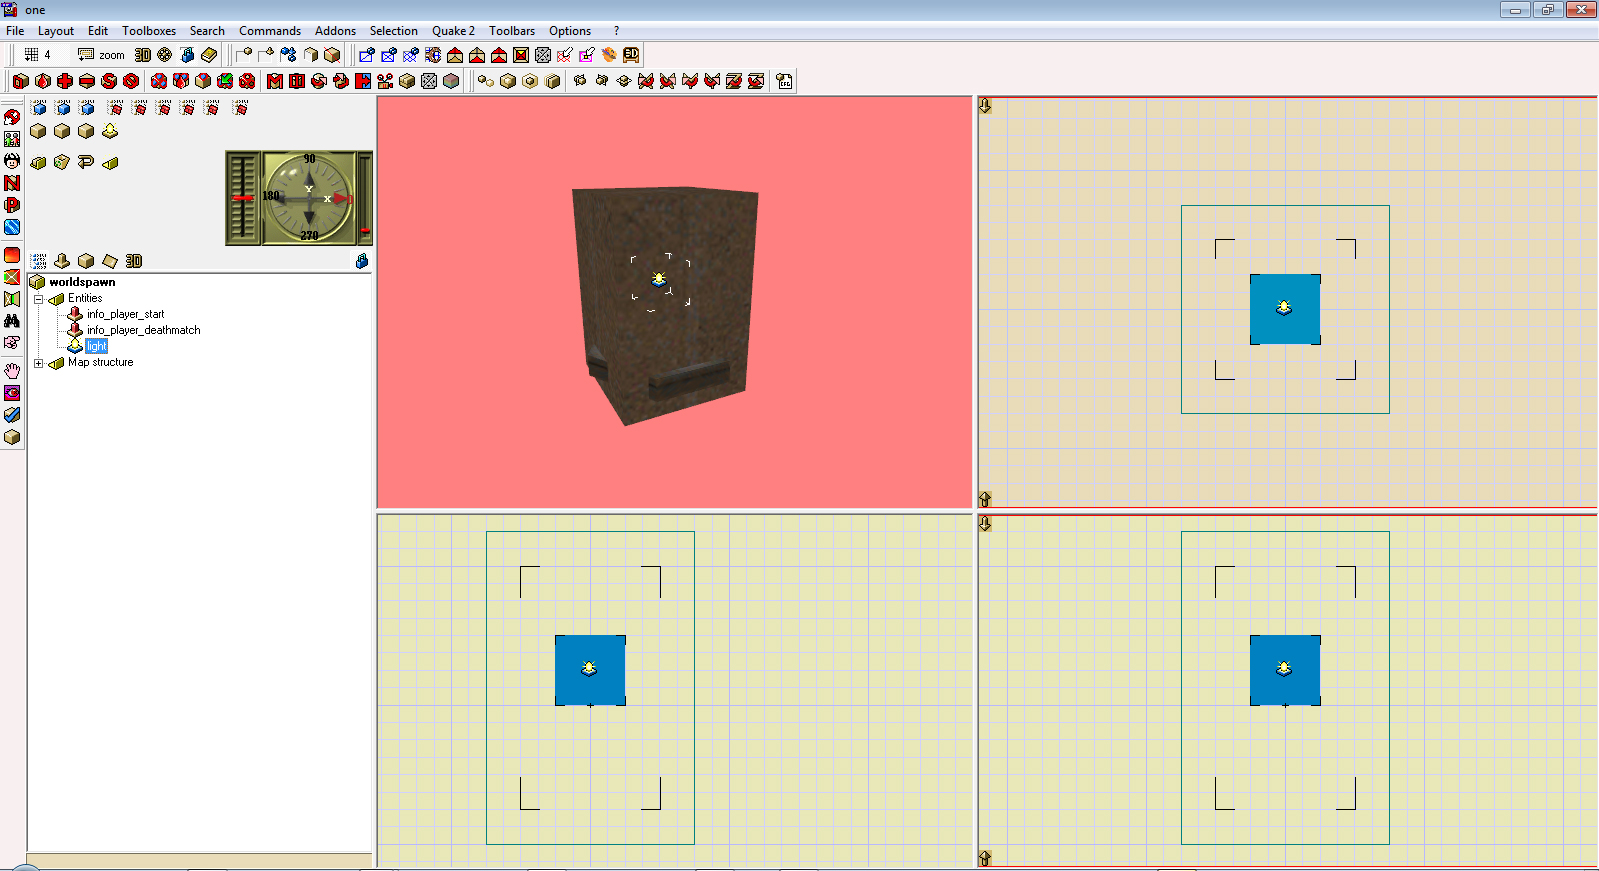
Task: Click the zoom button in toolbar
Action: tap(102, 55)
